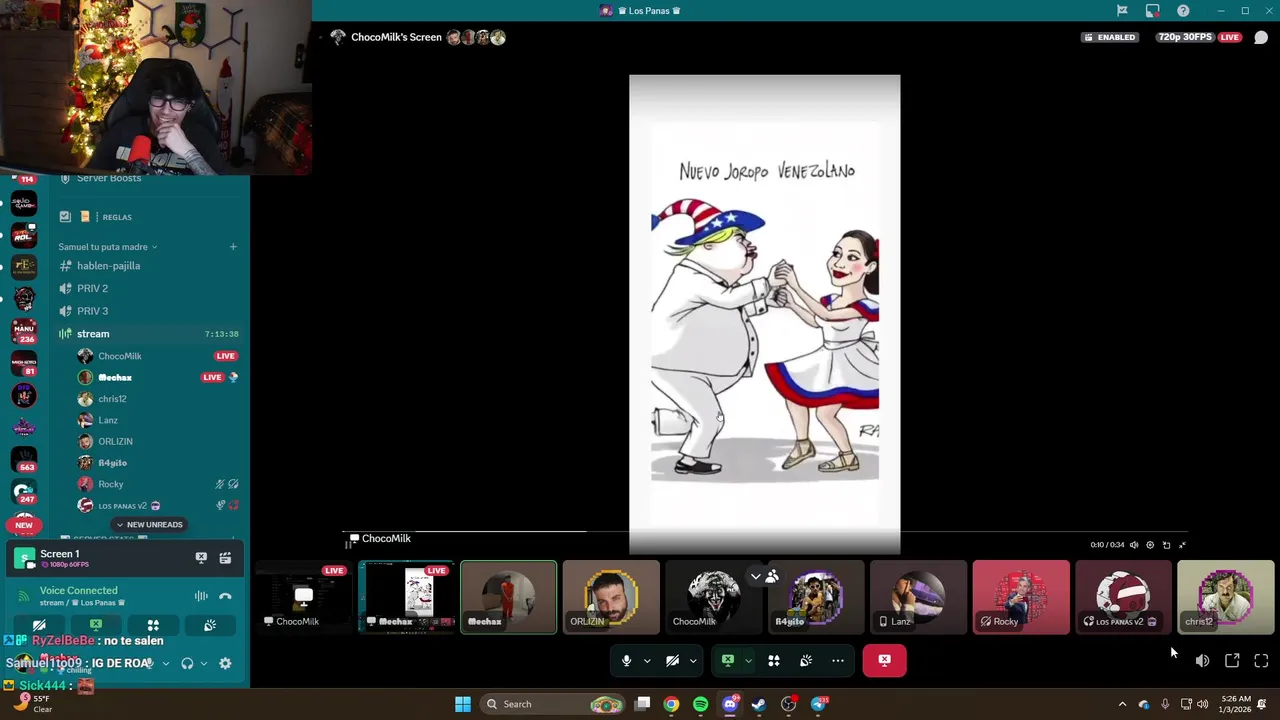1280x720 pixels.
Task: Pop out the call window
Action: click(x=1232, y=661)
